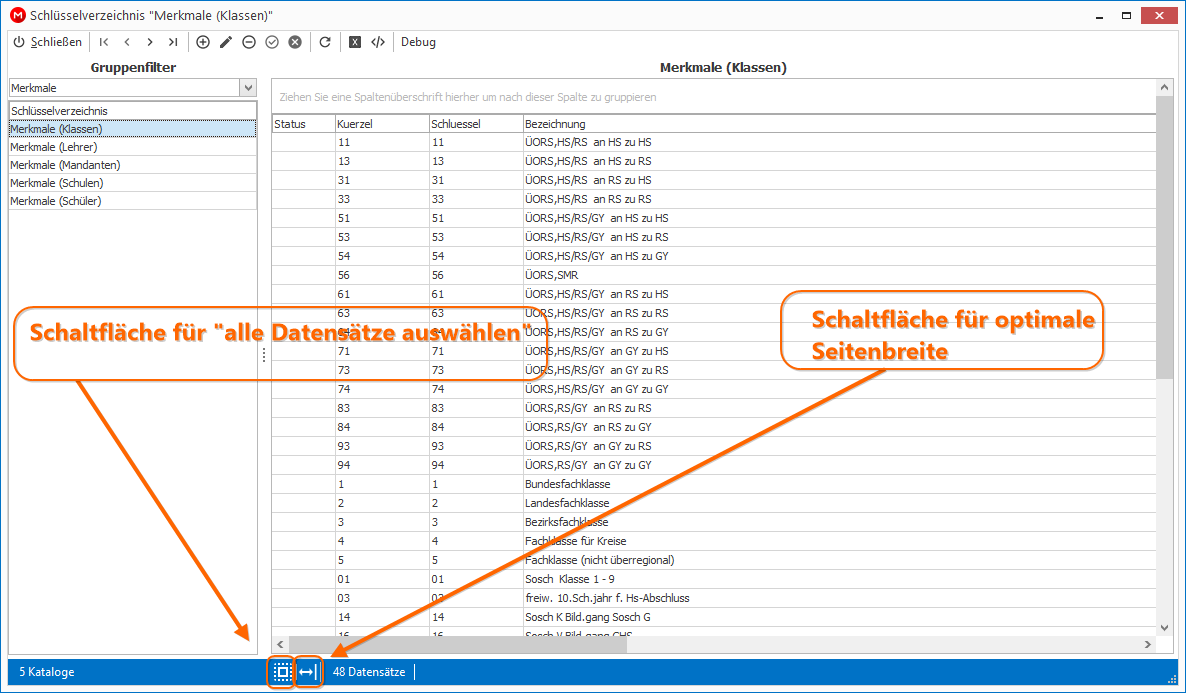
Task: Delete record with minus circle icon
Action: tap(249, 42)
